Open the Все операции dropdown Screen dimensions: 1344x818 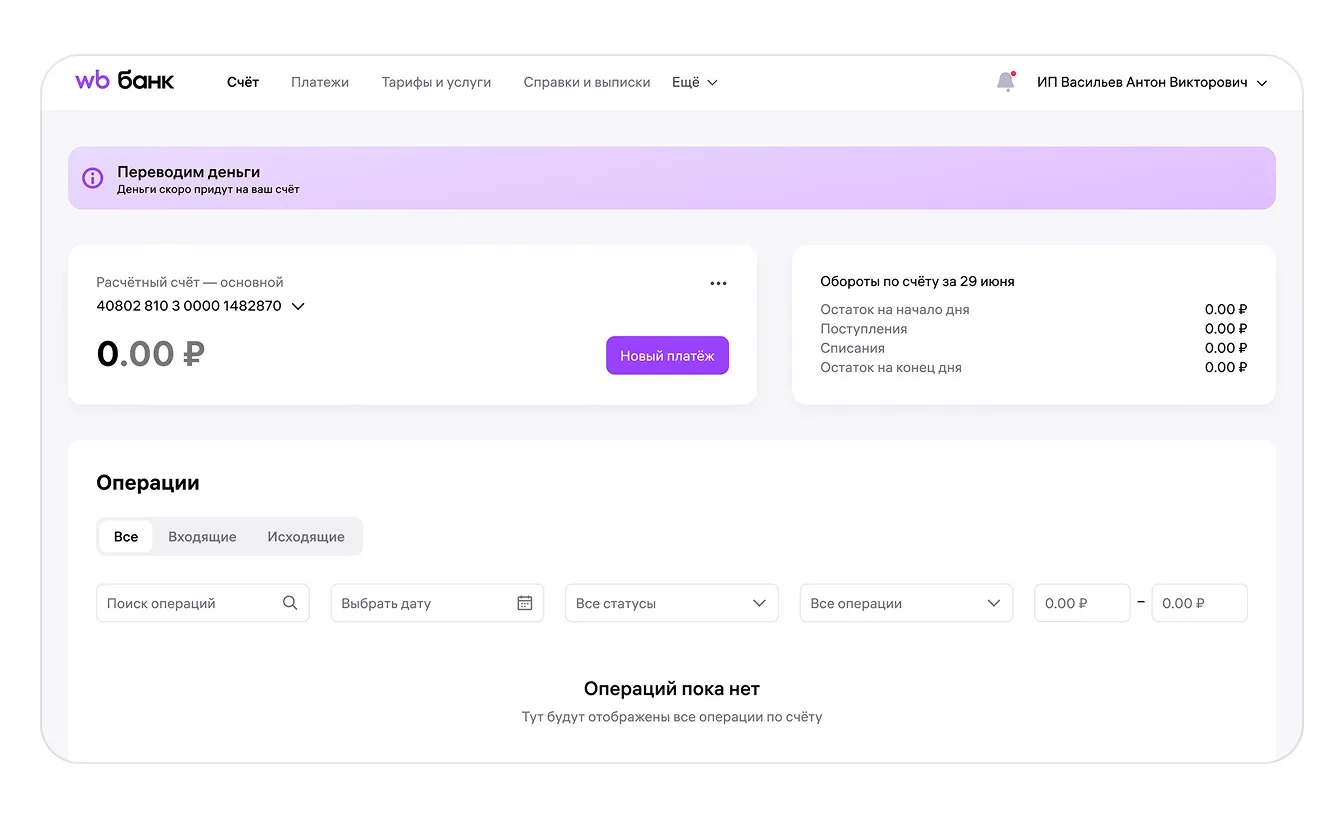tap(906, 603)
